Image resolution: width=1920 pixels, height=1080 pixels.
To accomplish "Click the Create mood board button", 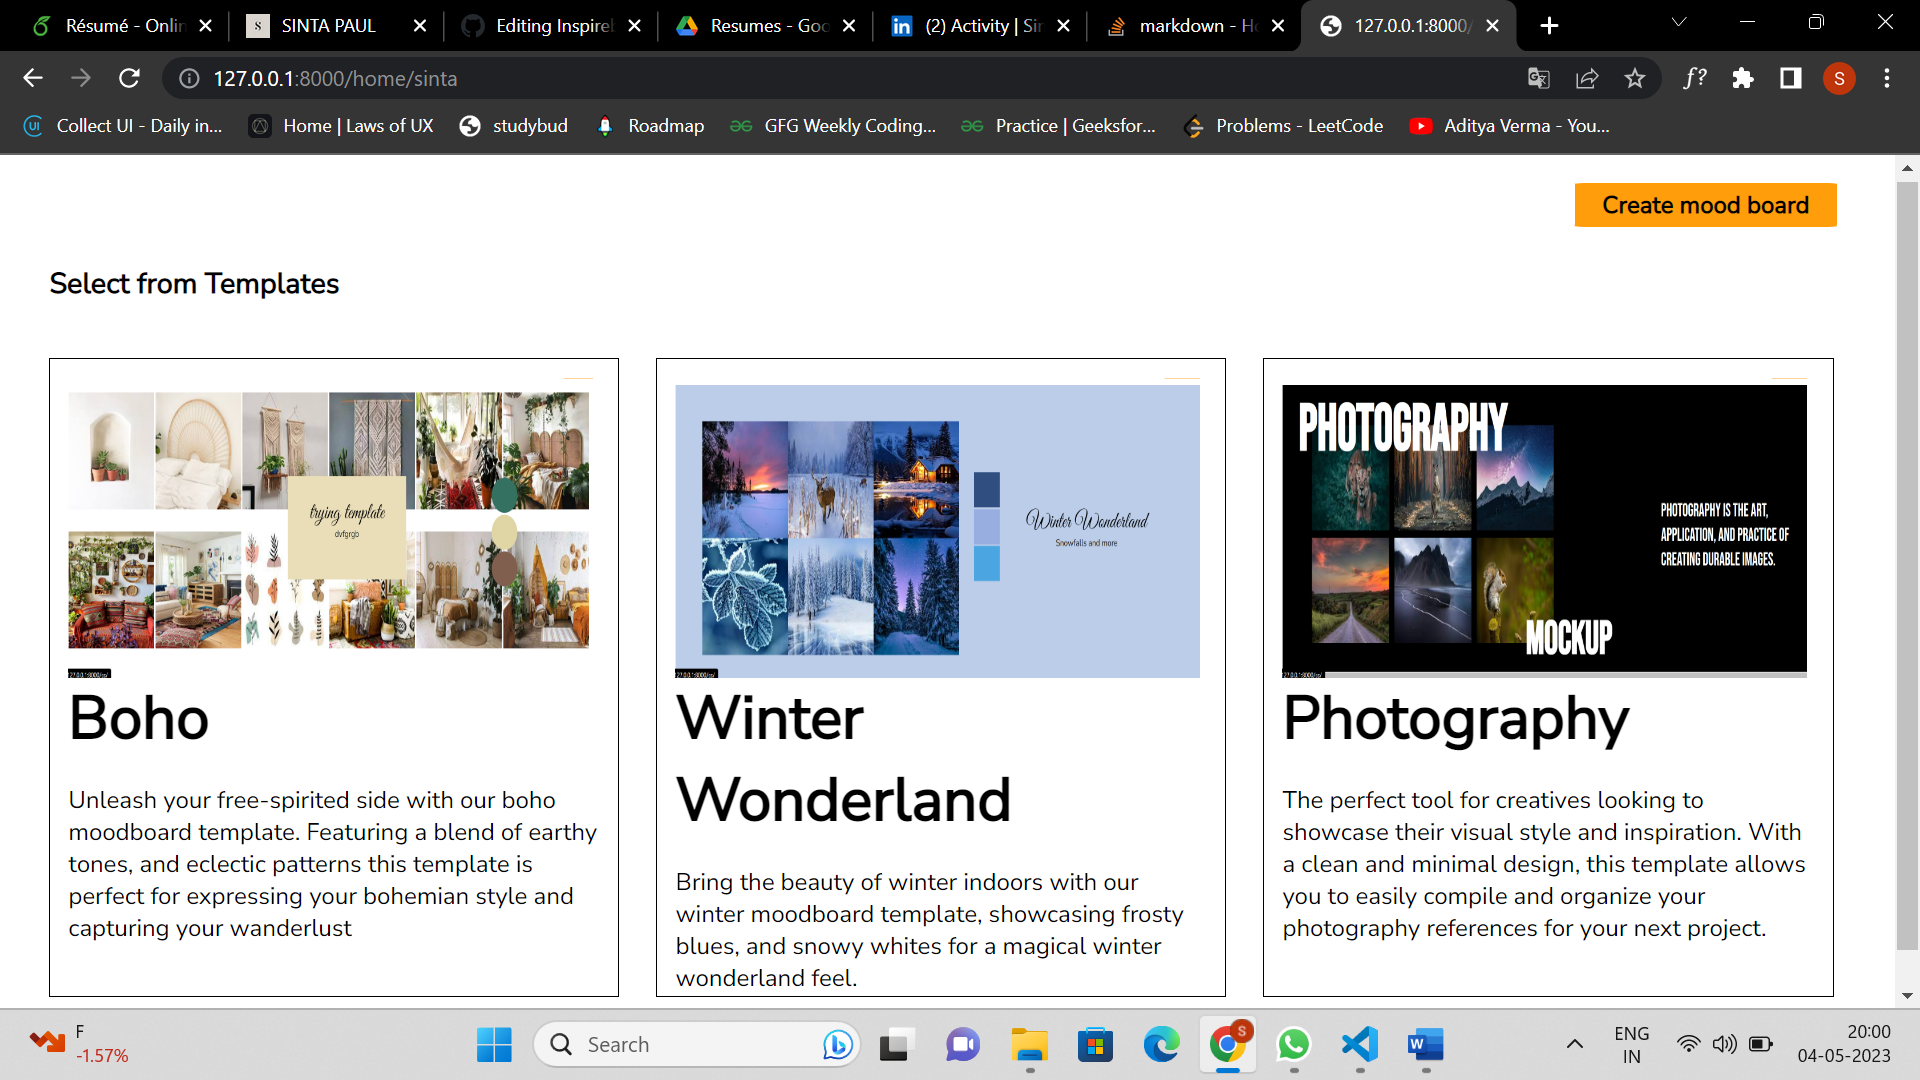I will tap(1705, 205).
